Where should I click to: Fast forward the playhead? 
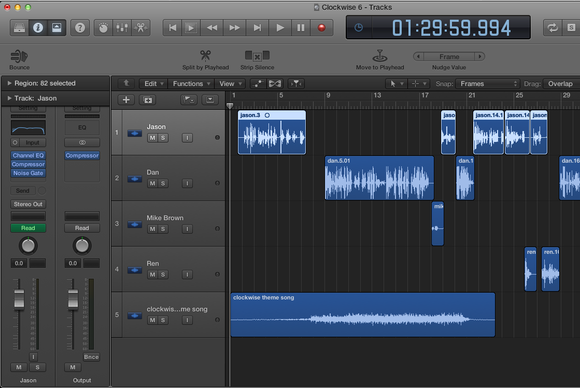coord(234,28)
